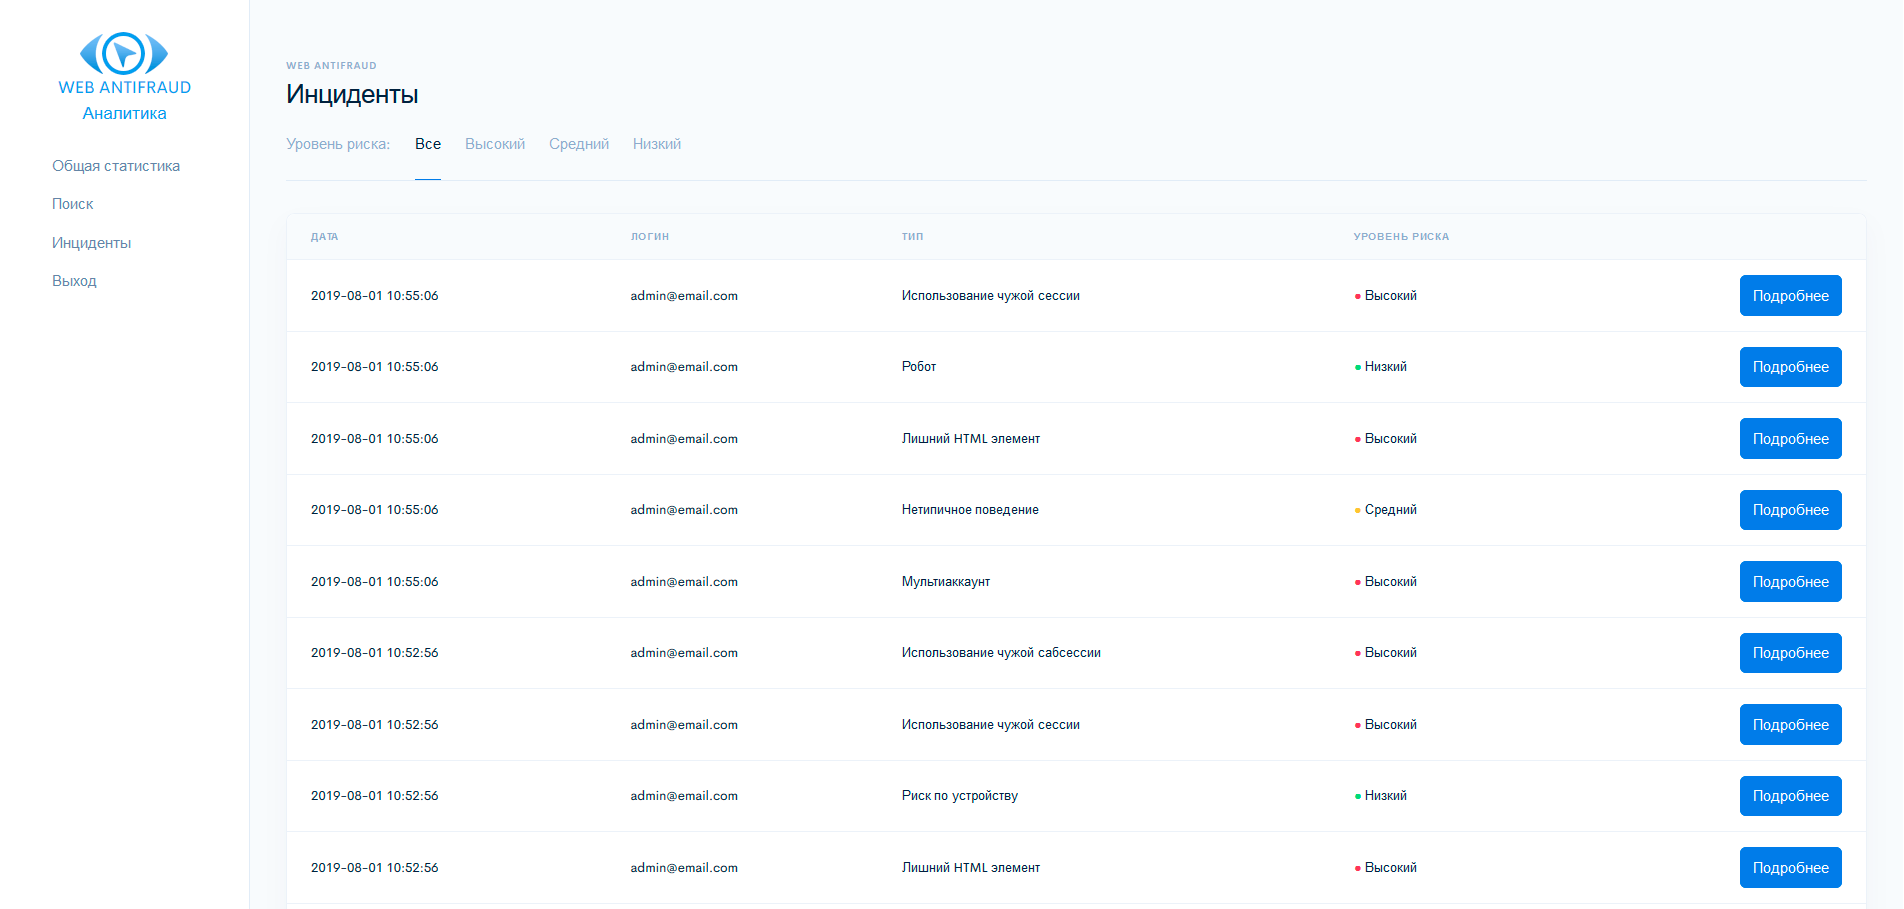The height and width of the screenshot is (909, 1904).
Task: Open the Поиск page
Action: click(x=73, y=204)
